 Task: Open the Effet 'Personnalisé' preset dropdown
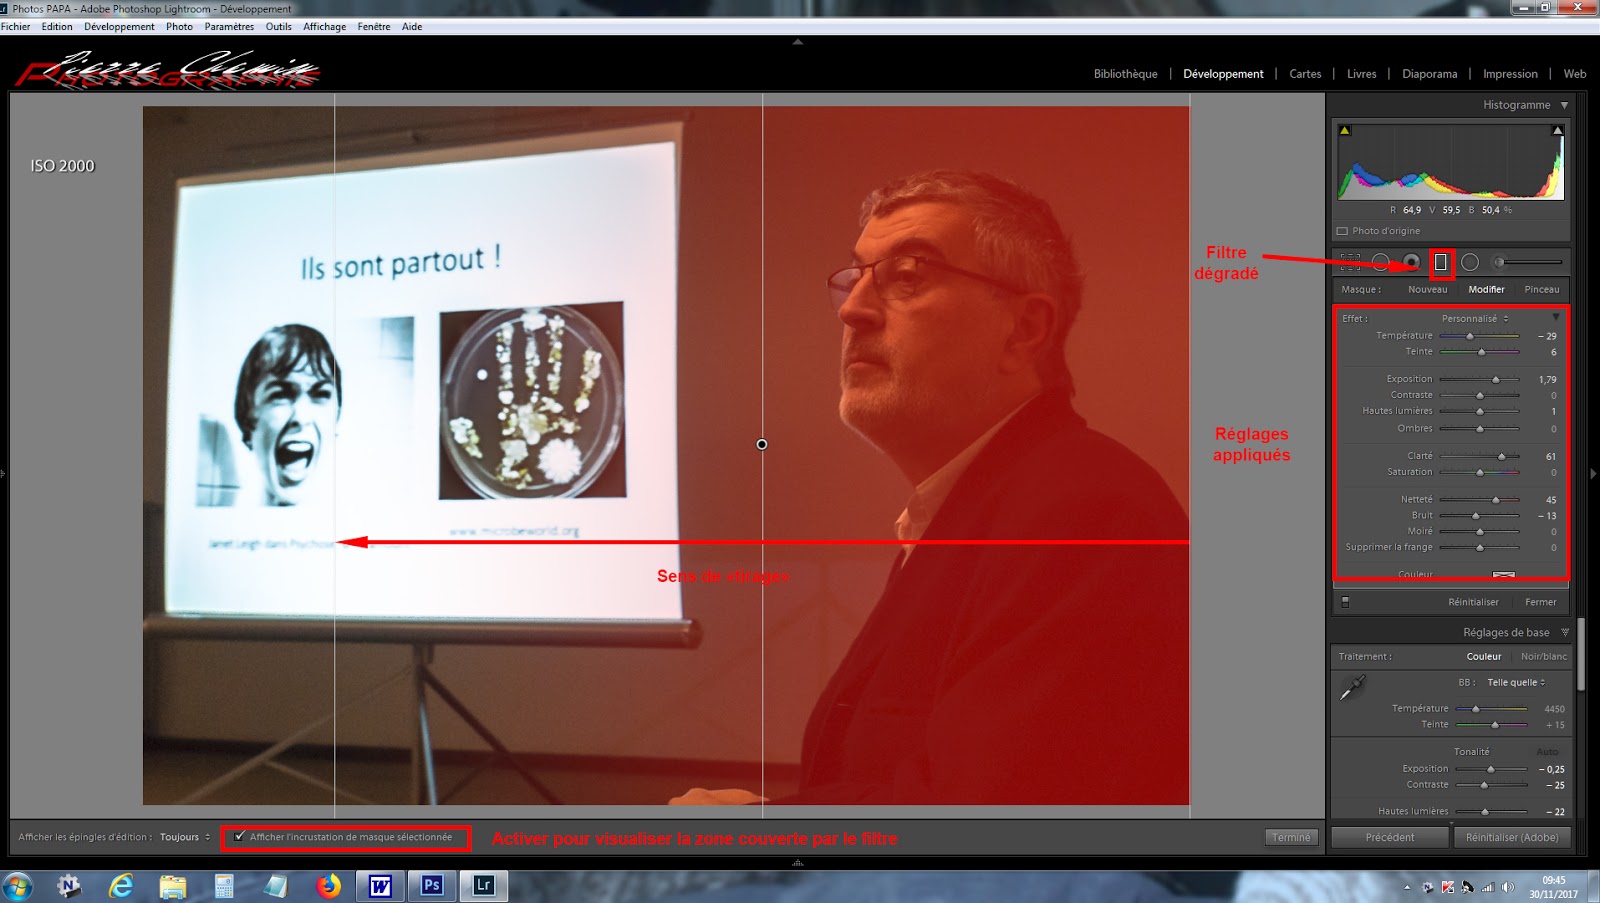tap(1475, 319)
